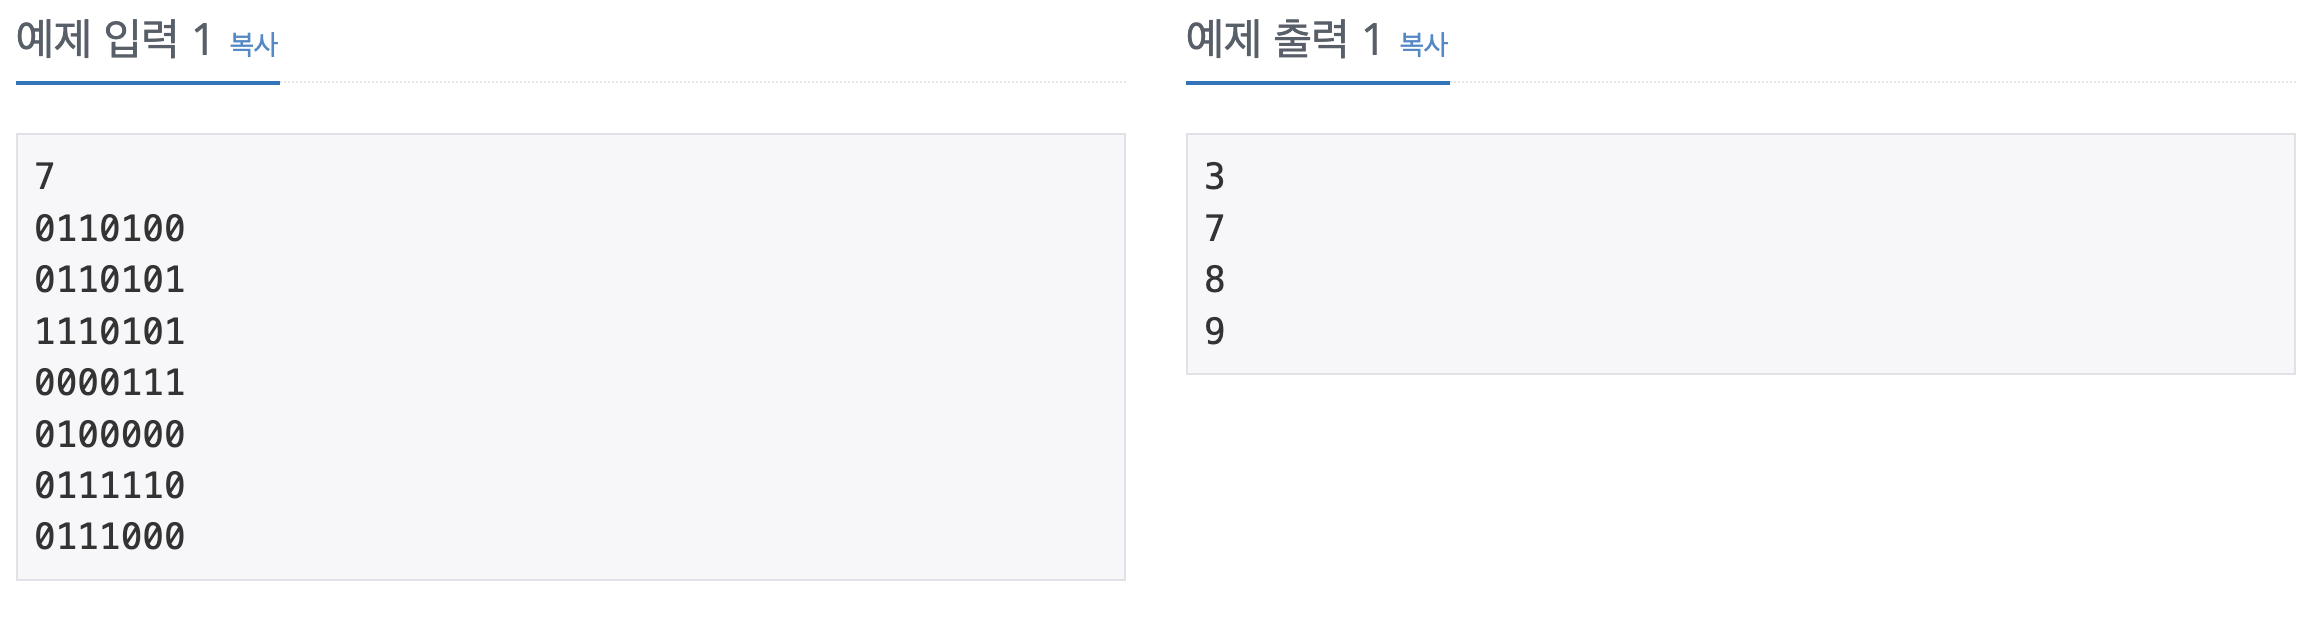Click the first line showing 7 in input
This screenshot has height=618, width=2320.
[42, 177]
